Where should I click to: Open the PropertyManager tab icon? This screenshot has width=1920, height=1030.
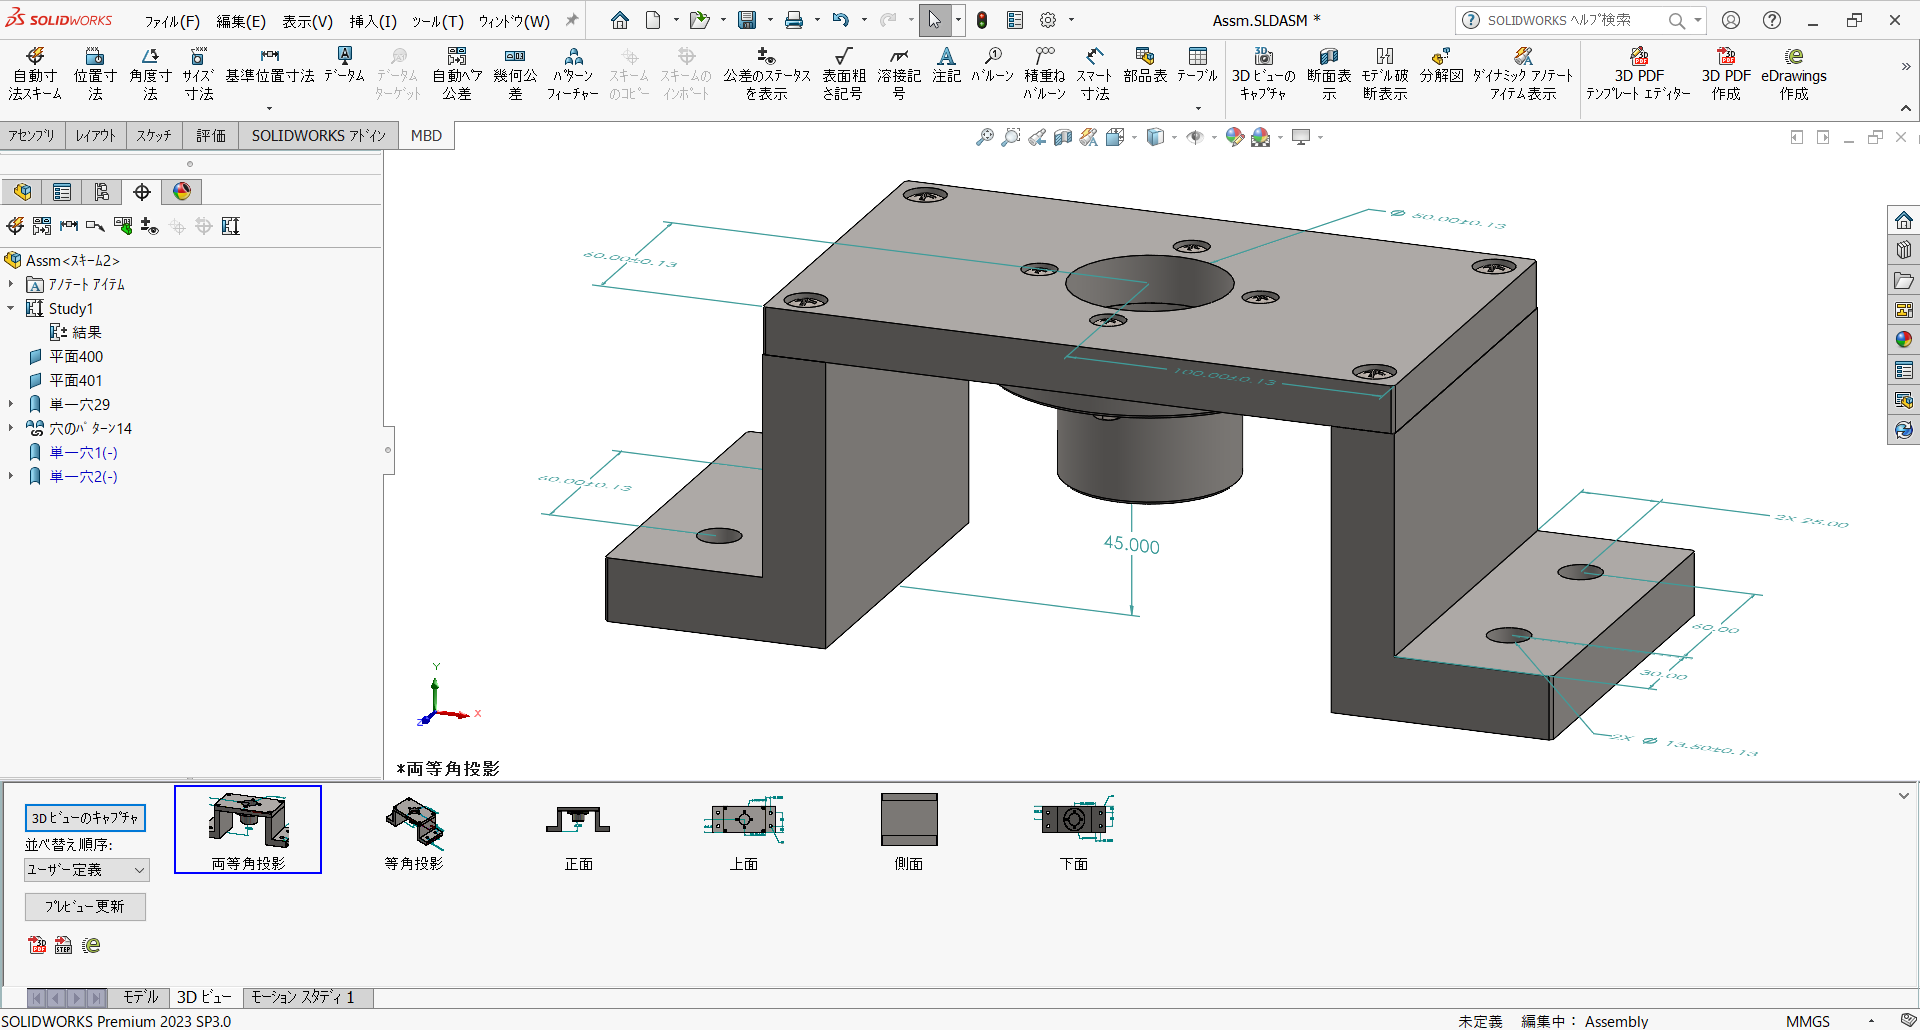tap(62, 192)
